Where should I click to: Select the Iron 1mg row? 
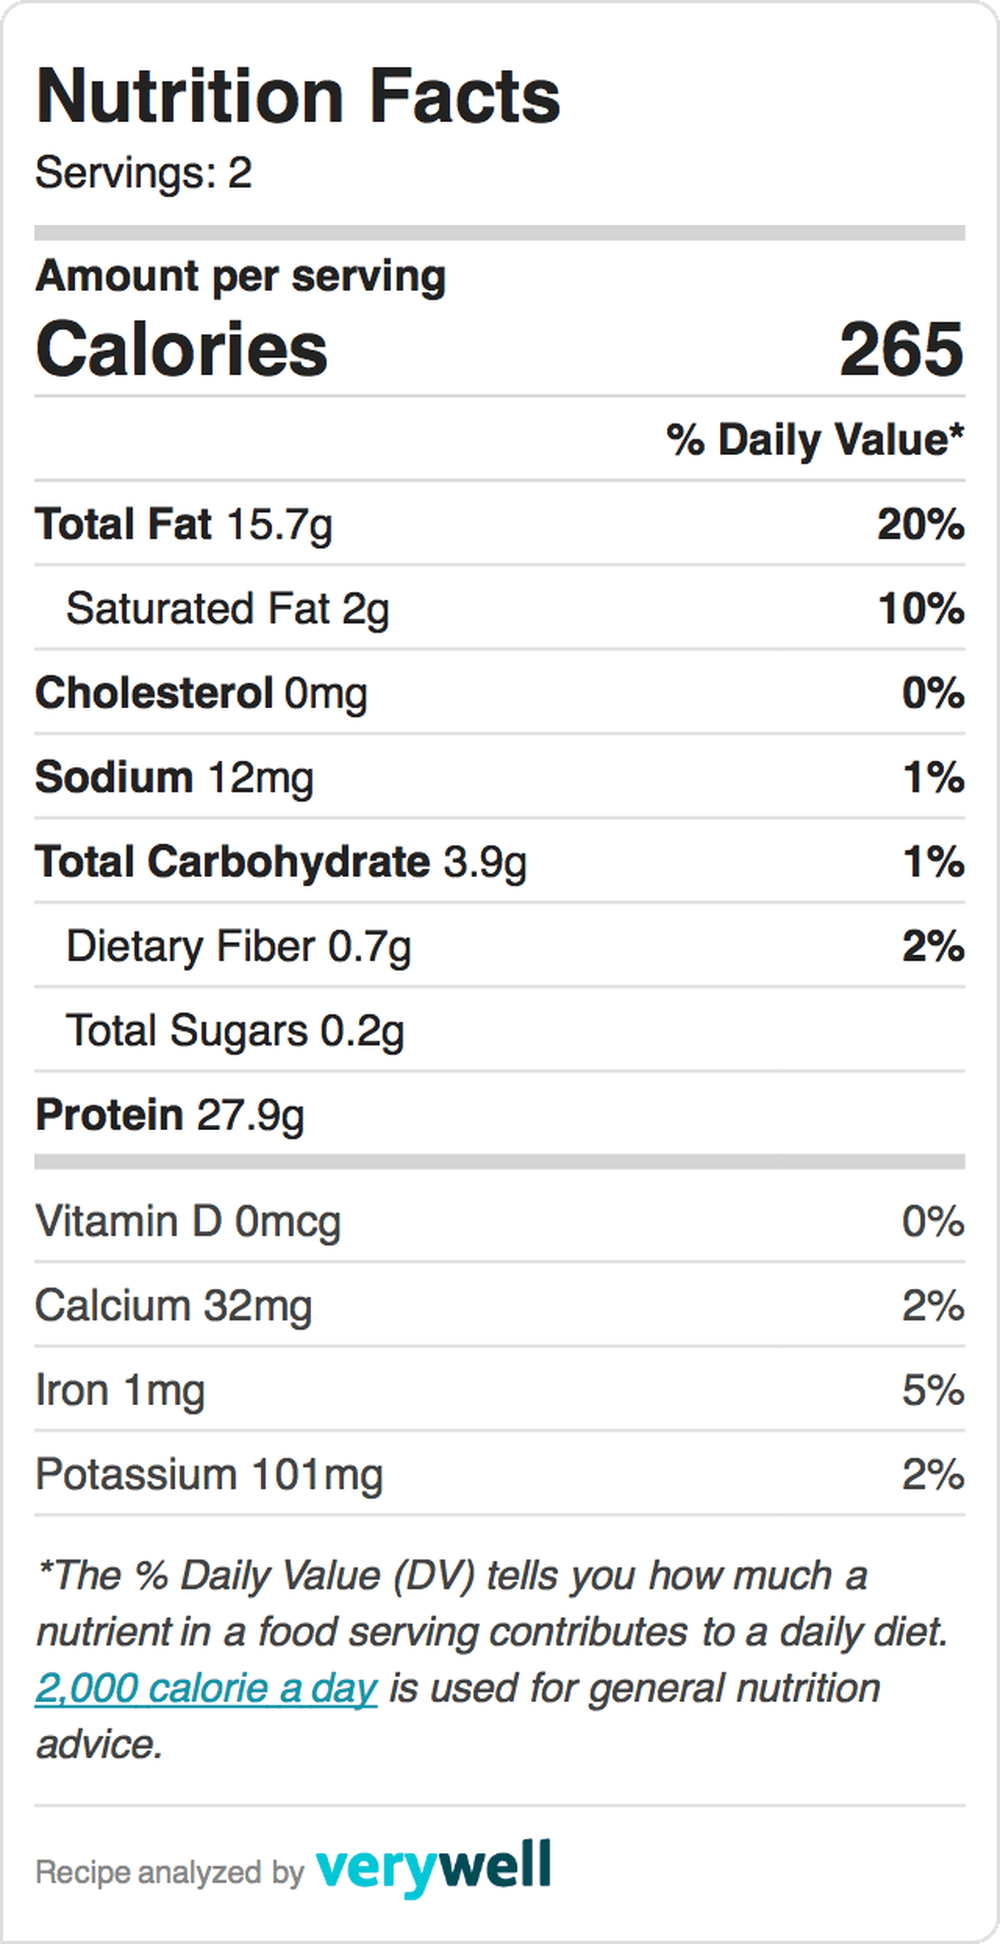click(500, 1389)
